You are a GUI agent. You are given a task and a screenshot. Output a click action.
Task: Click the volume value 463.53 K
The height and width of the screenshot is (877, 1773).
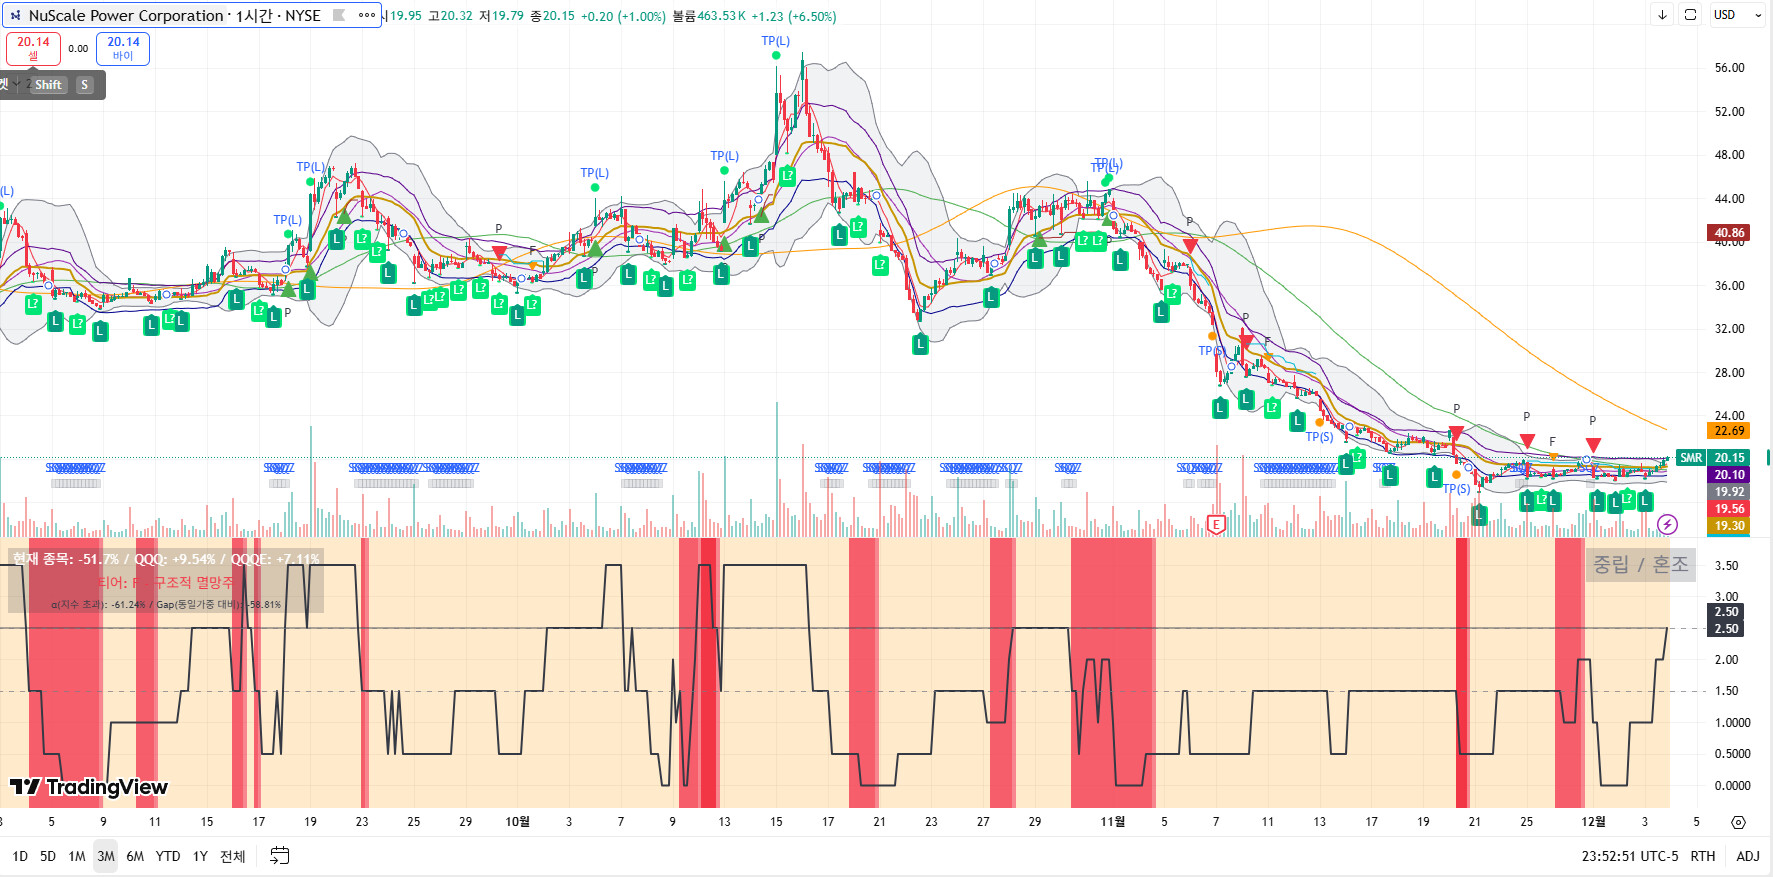722,16
